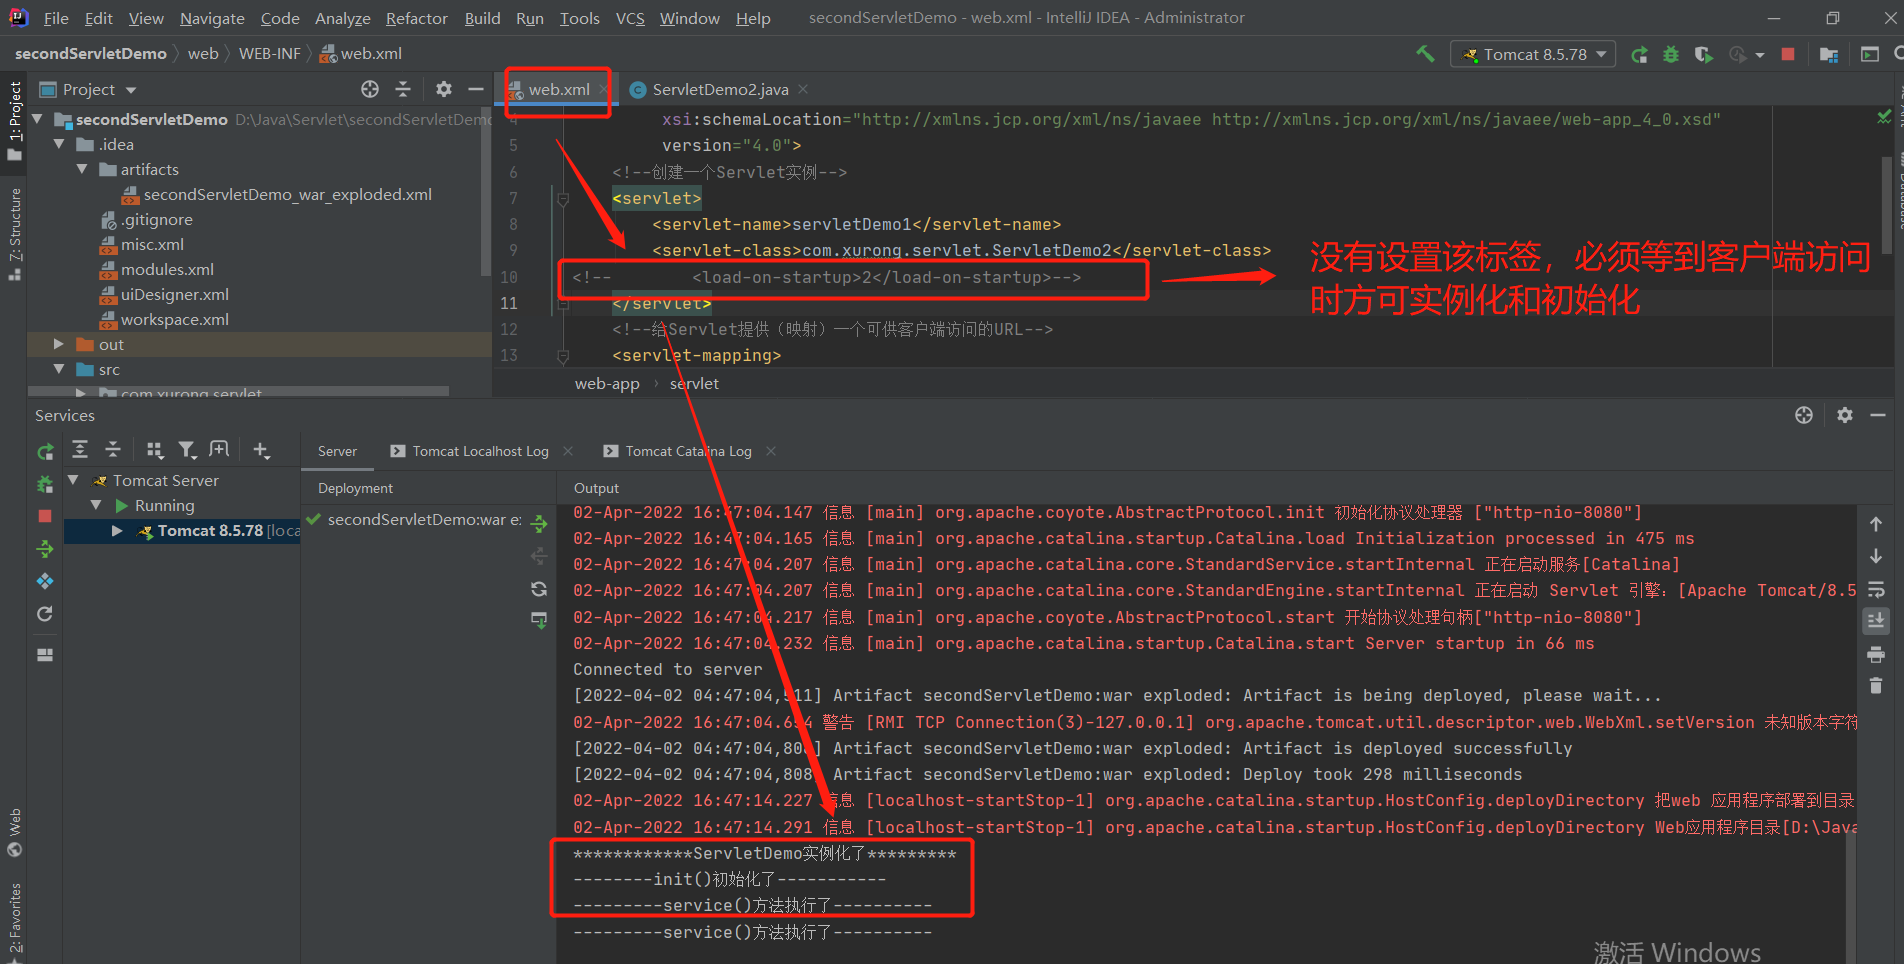This screenshot has width=1904, height=964.
Task: Select workspace.xml in Project tree
Action: click(174, 319)
